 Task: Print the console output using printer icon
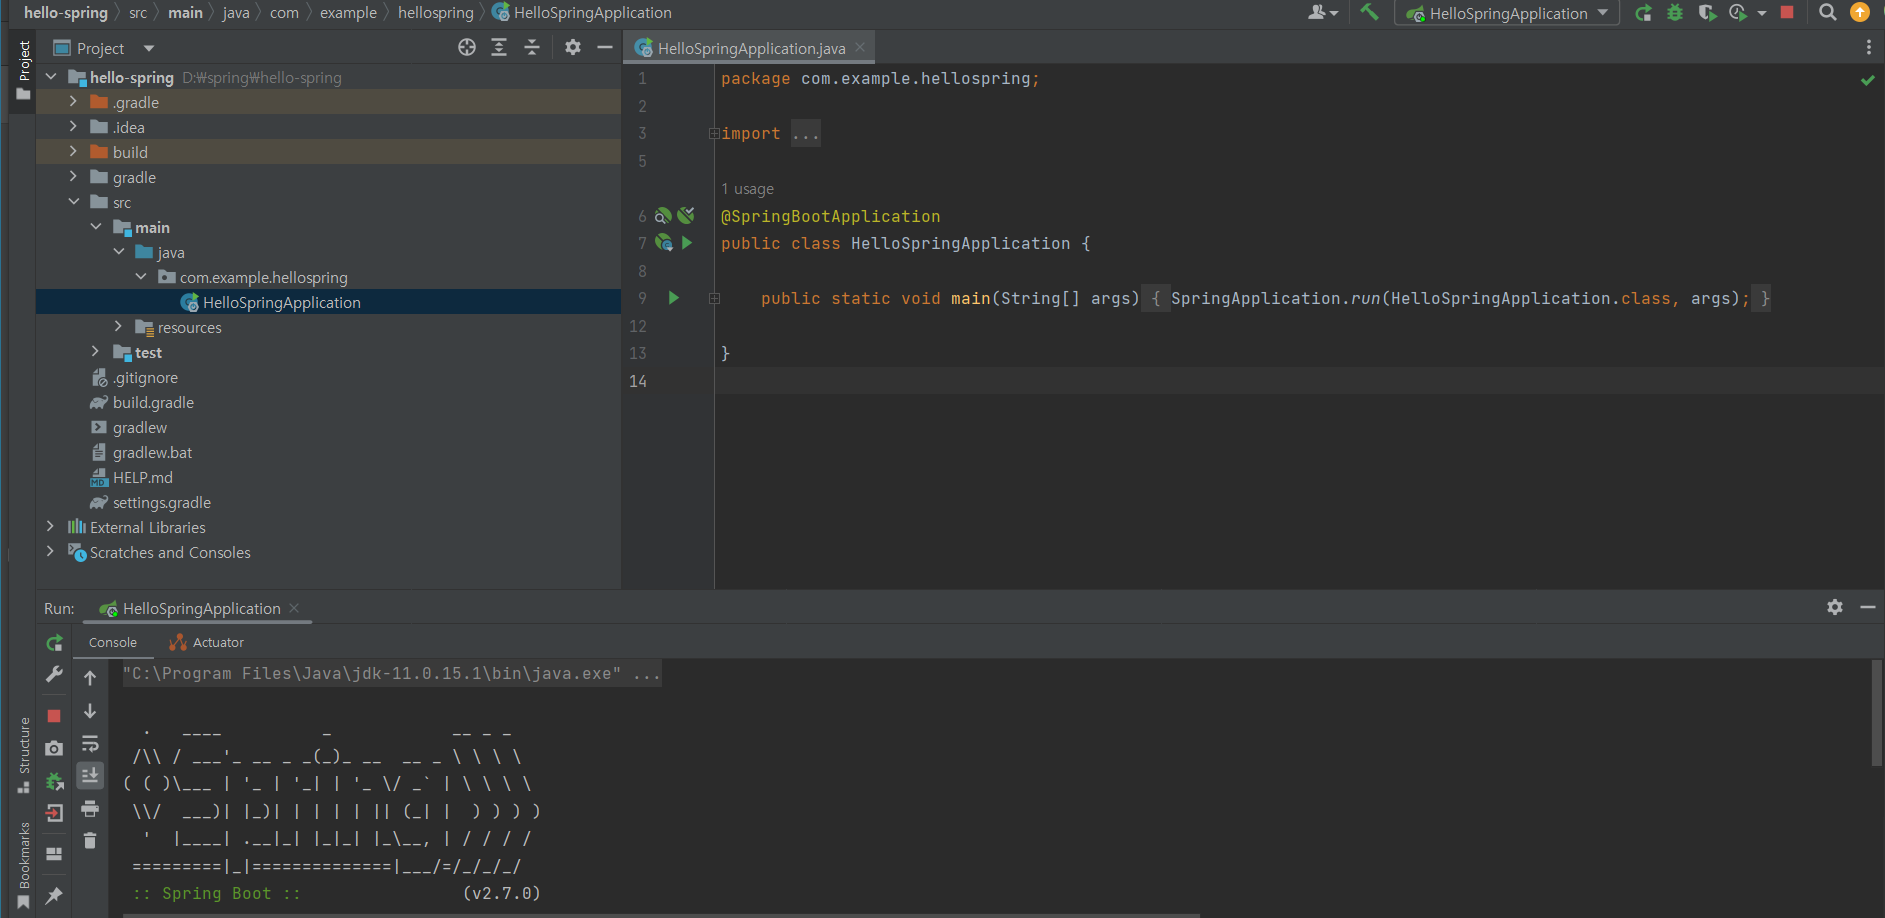(90, 809)
